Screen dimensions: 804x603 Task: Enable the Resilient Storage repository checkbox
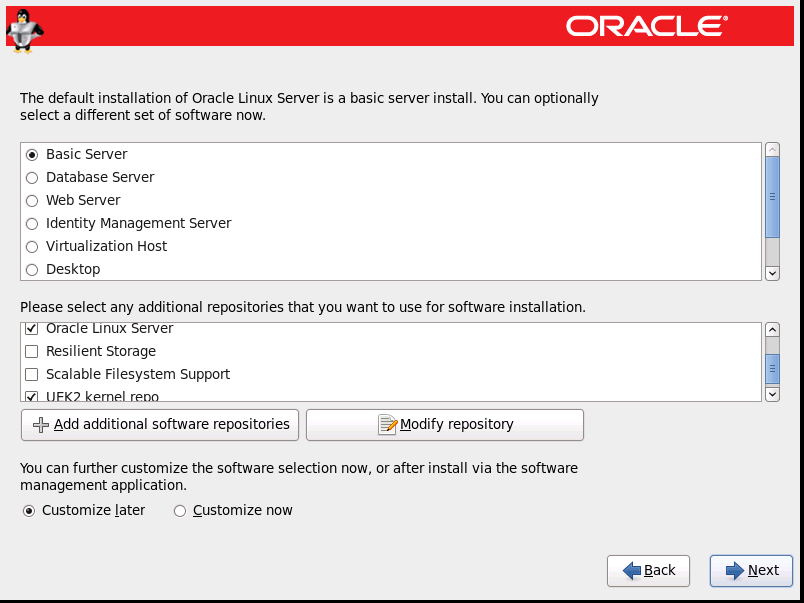coord(32,352)
